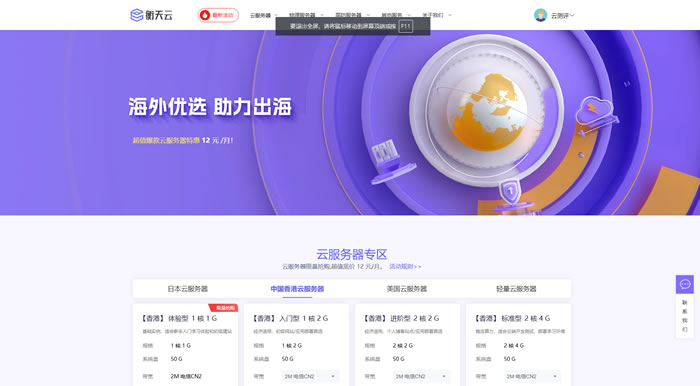Expand the 云服务器 navigation menu
This screenshot has width=700, height=386.
point(264,15)
